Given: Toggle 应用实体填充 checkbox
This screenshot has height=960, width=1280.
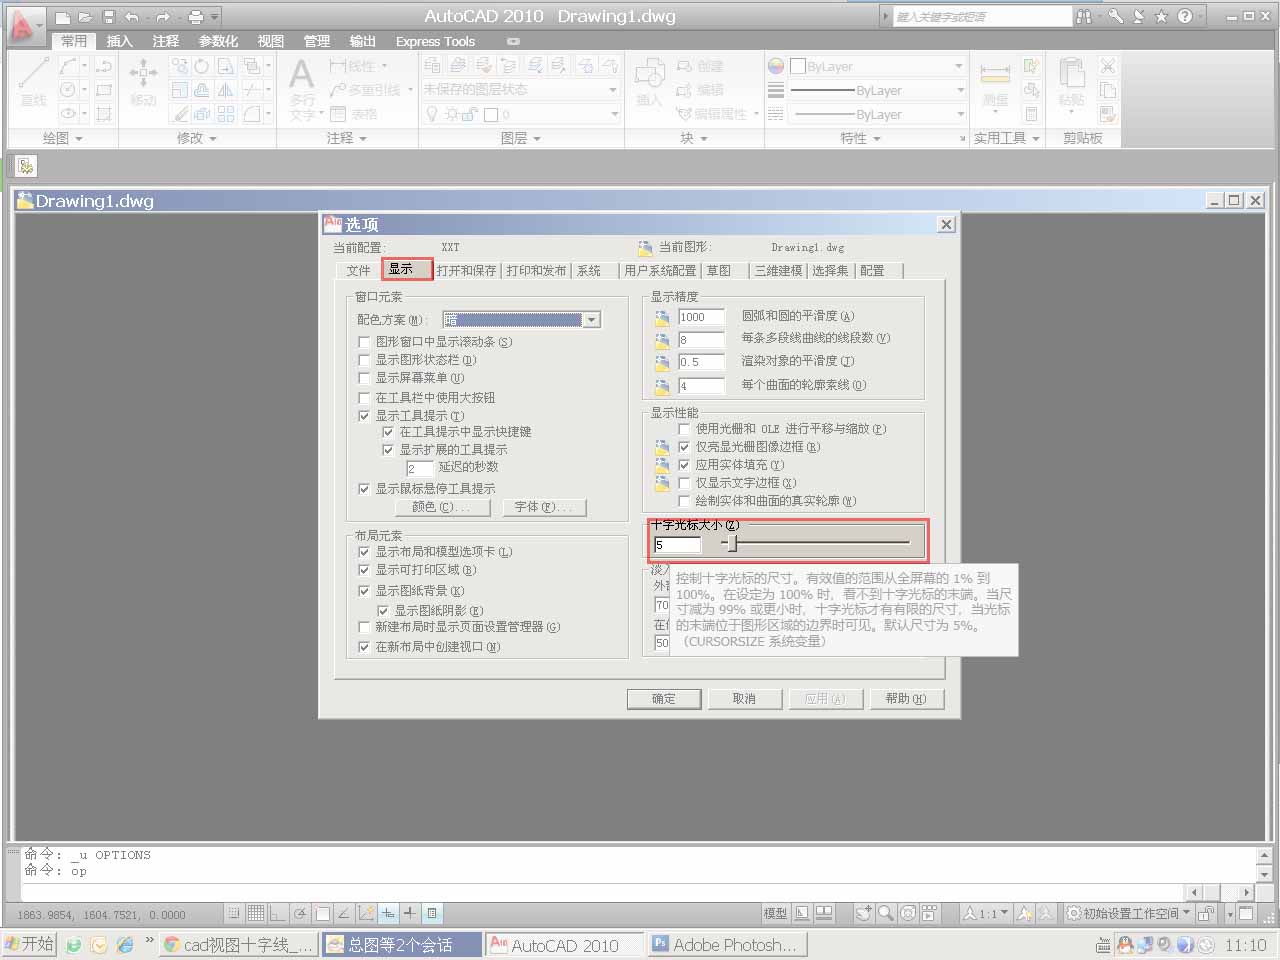Looking at the screenshot, I should point(685,465).
